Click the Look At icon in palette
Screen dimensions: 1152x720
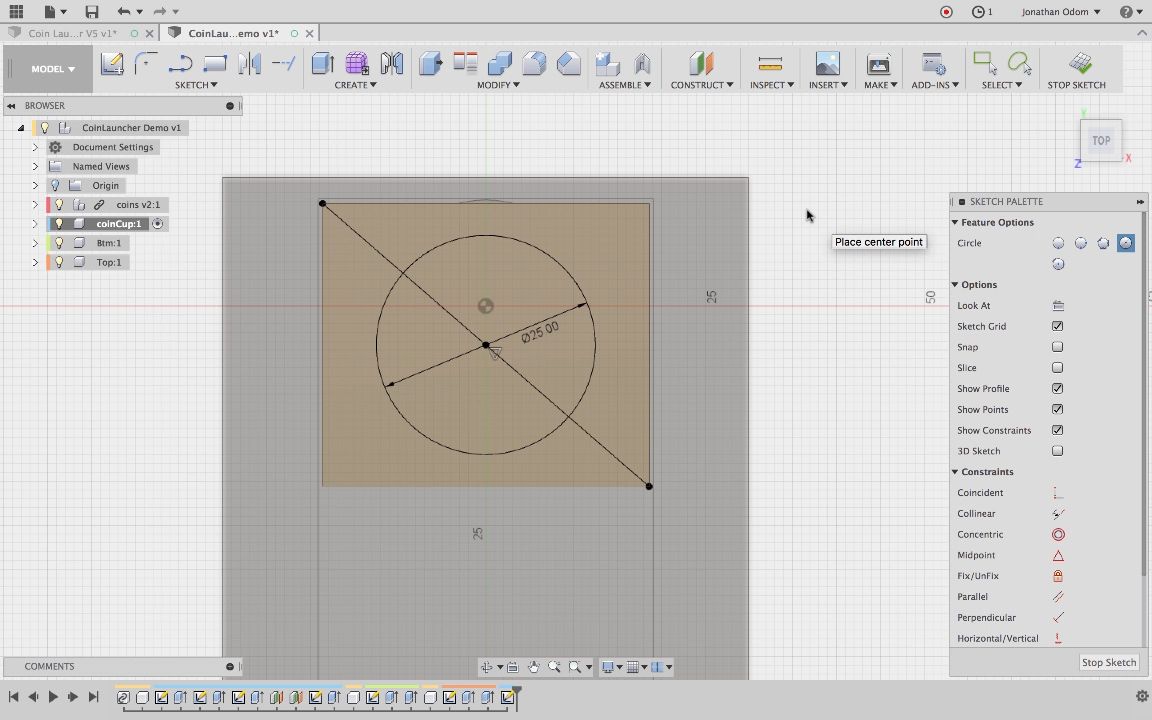tap(1058, 306)
